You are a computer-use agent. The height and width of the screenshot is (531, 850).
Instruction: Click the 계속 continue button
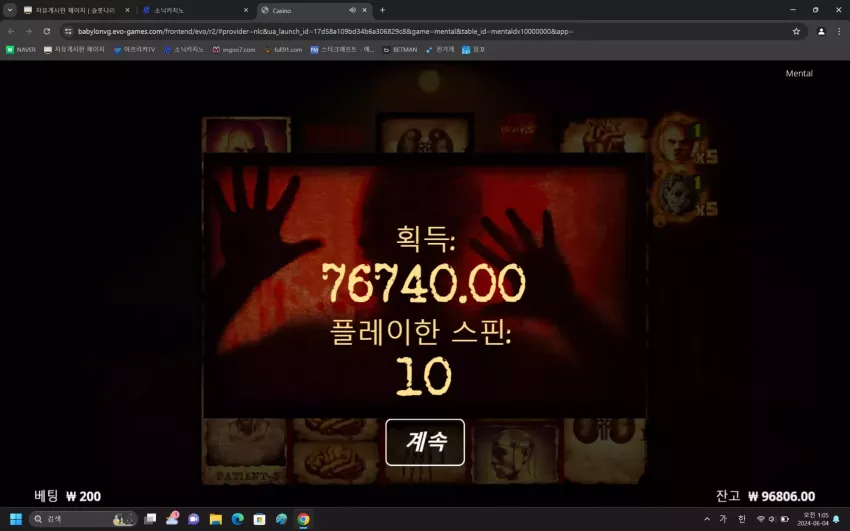tap(424, 442)
